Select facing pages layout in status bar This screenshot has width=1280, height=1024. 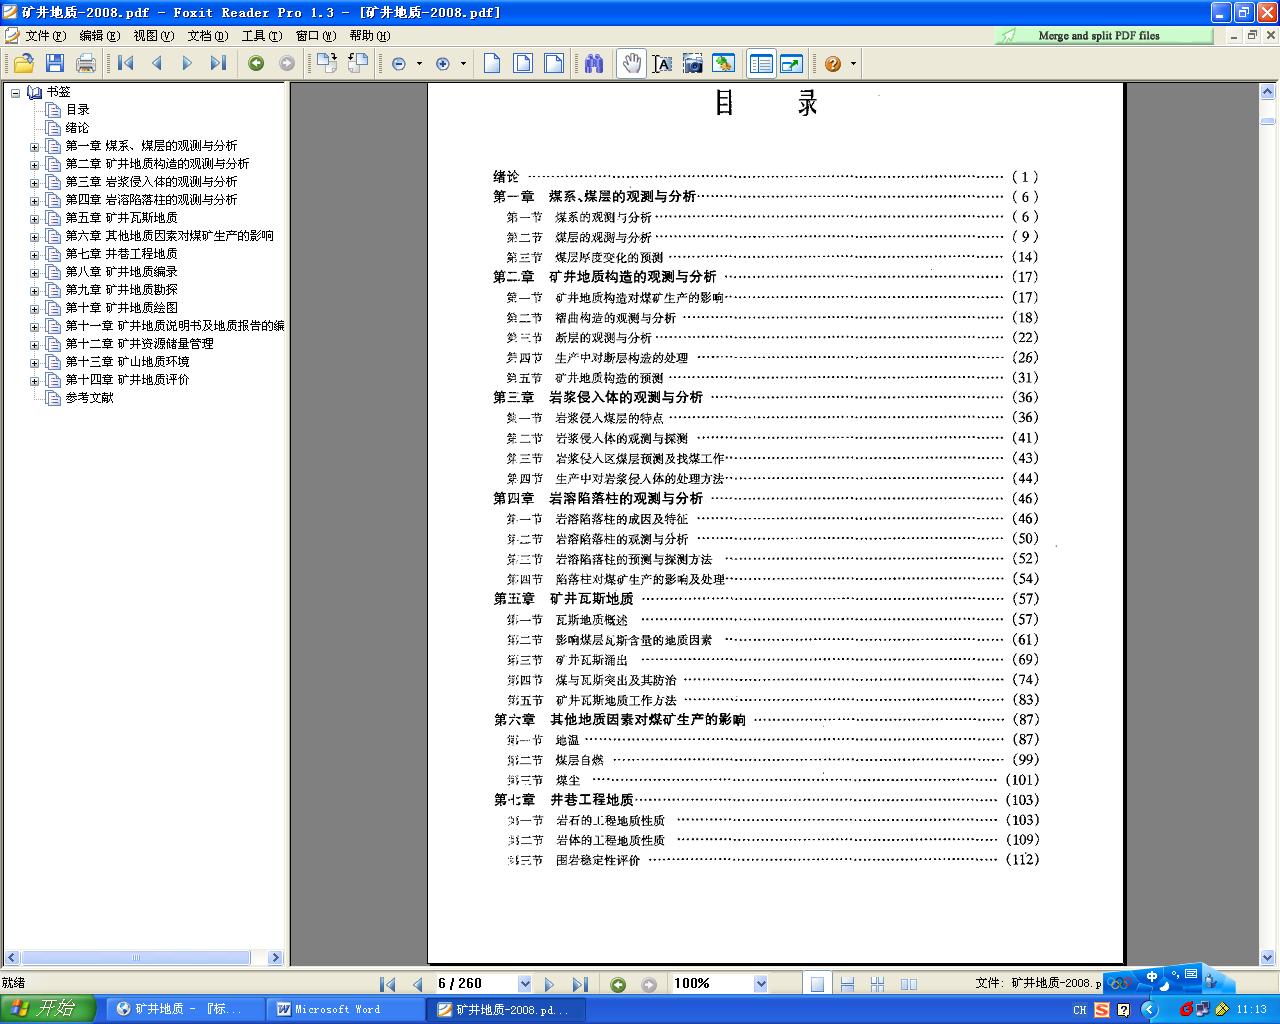click(908, 985)
